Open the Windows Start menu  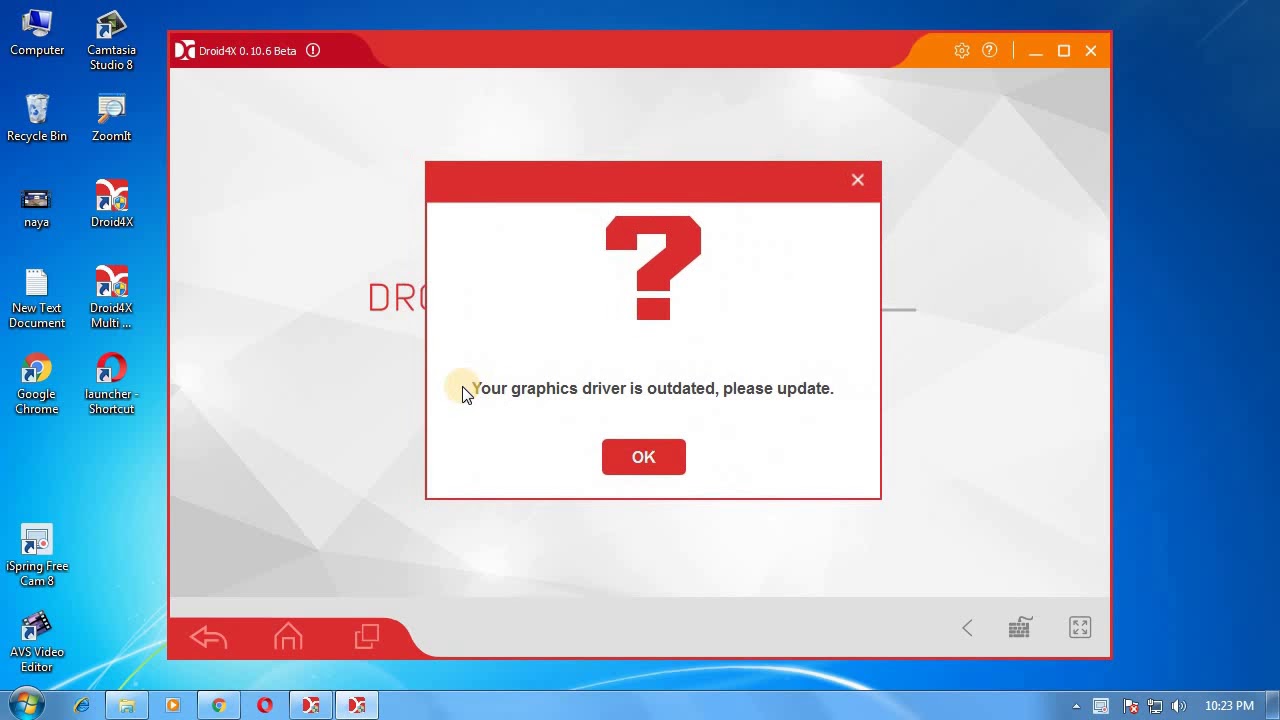click(x=26, y=705)
